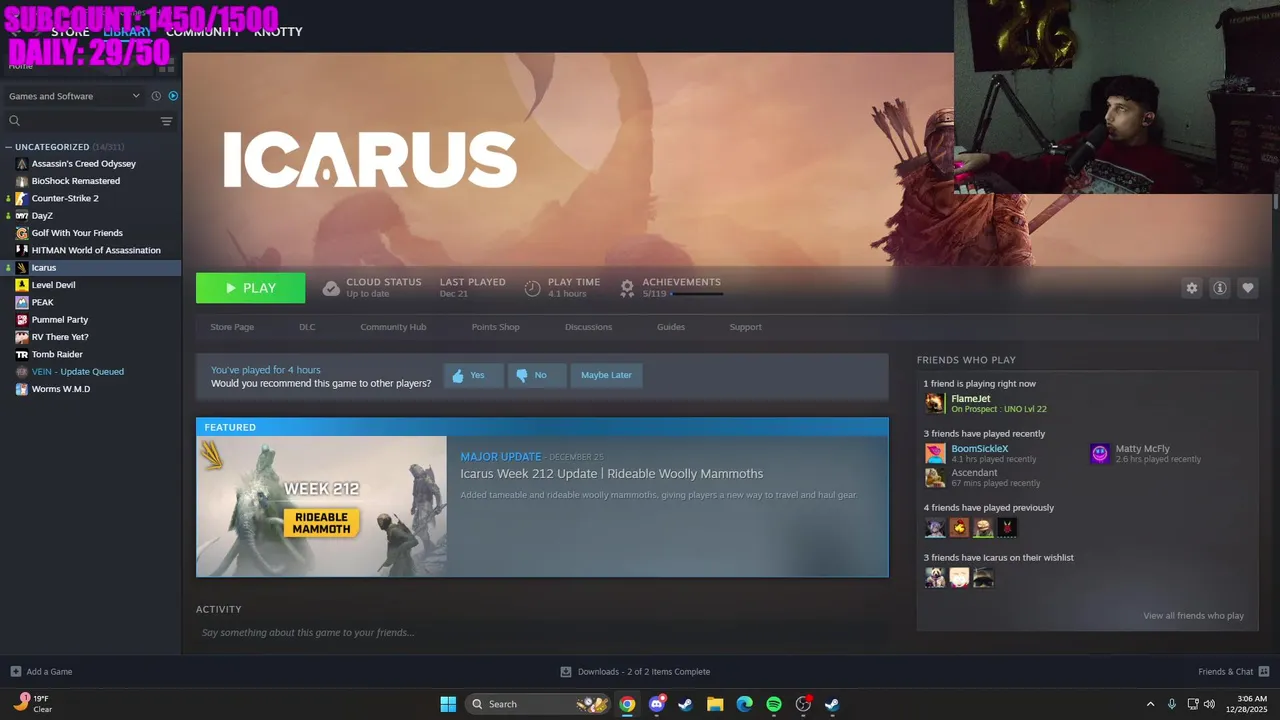
Task: Click the thumbs-down No recommend button
Action: pos(536,375)
